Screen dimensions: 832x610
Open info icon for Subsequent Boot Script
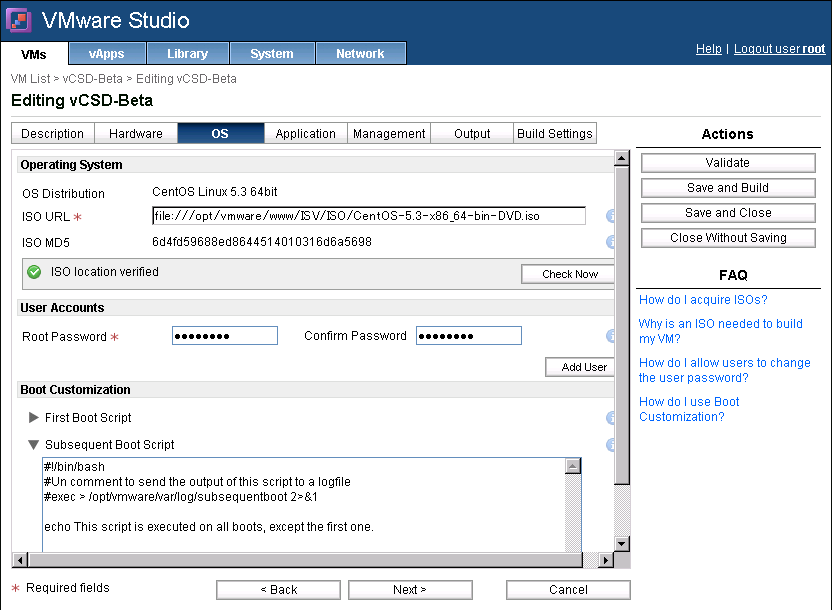610,445
